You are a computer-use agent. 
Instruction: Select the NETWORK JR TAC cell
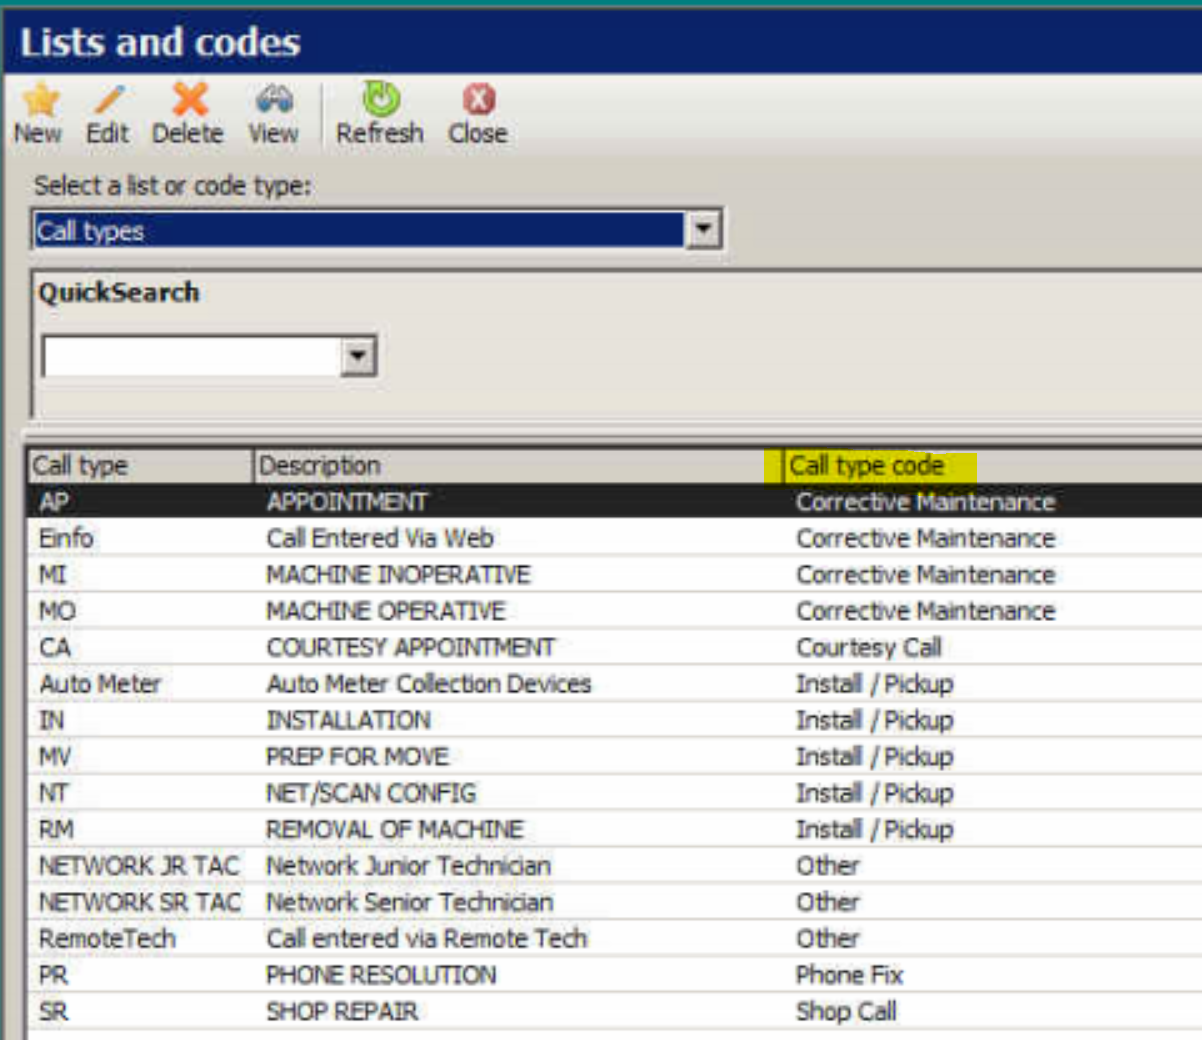(x=139, y=866)
